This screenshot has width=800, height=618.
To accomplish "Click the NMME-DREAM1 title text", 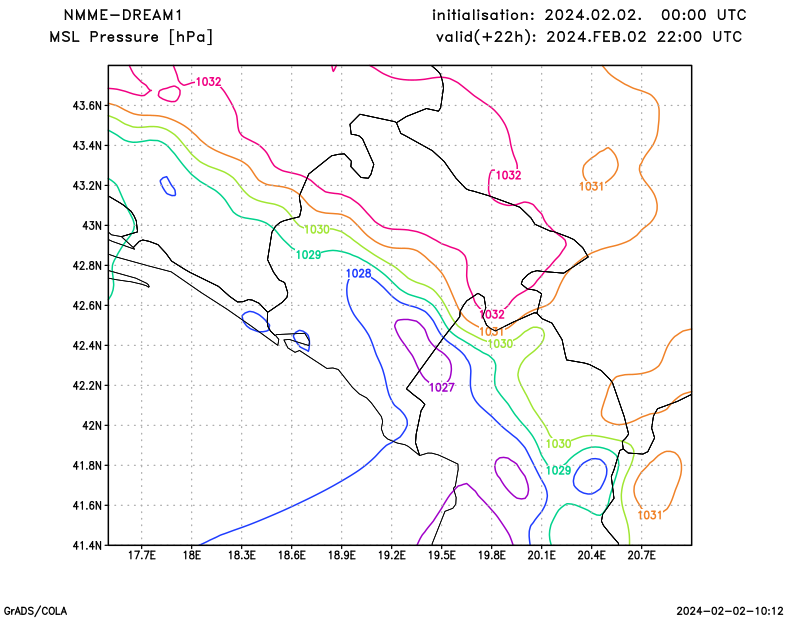I will [122, 15].
